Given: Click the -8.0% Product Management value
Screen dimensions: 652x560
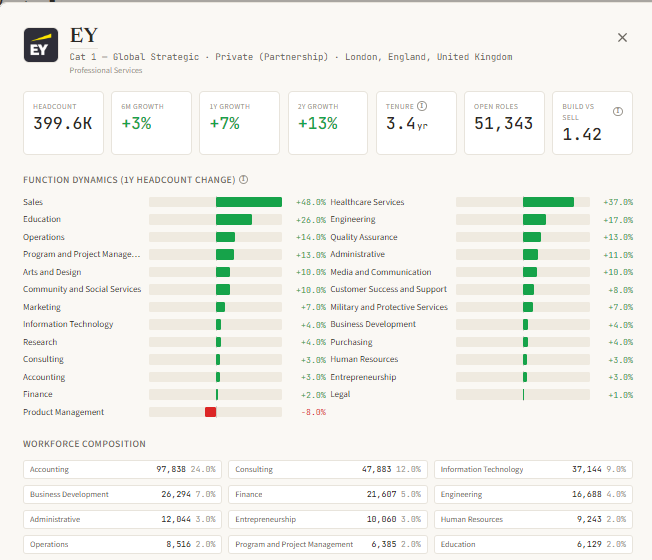Looking at the screenshot, I should [314, 412].
